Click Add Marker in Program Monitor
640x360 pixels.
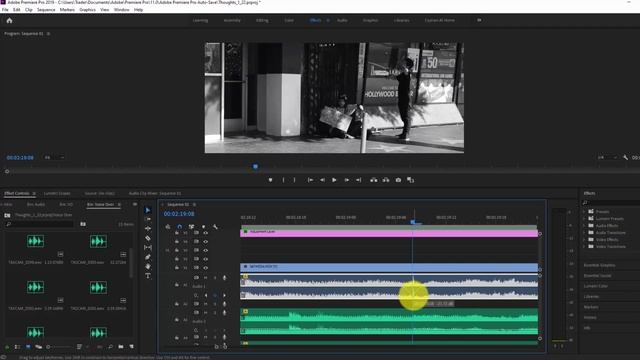(270, 180)
